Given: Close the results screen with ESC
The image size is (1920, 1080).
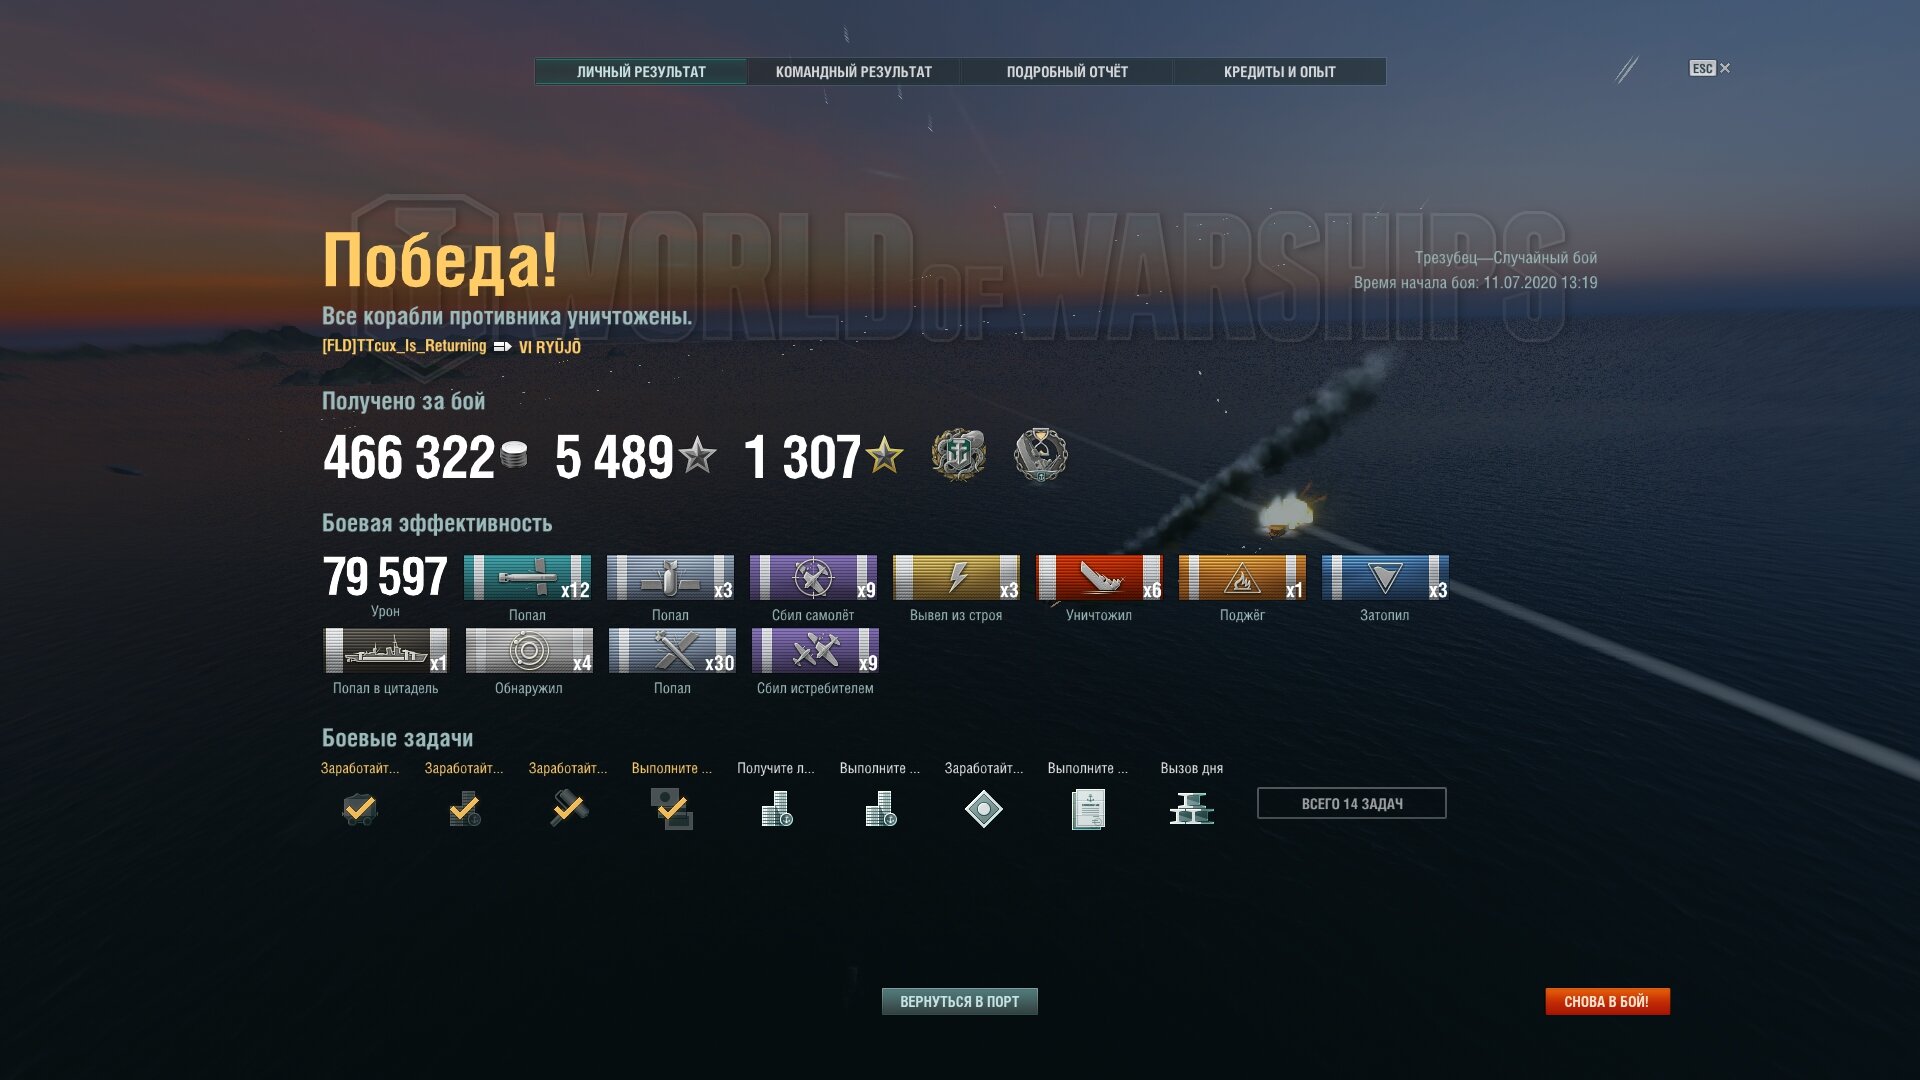Looking at the screenshot, I should [x=1710, y=68].
